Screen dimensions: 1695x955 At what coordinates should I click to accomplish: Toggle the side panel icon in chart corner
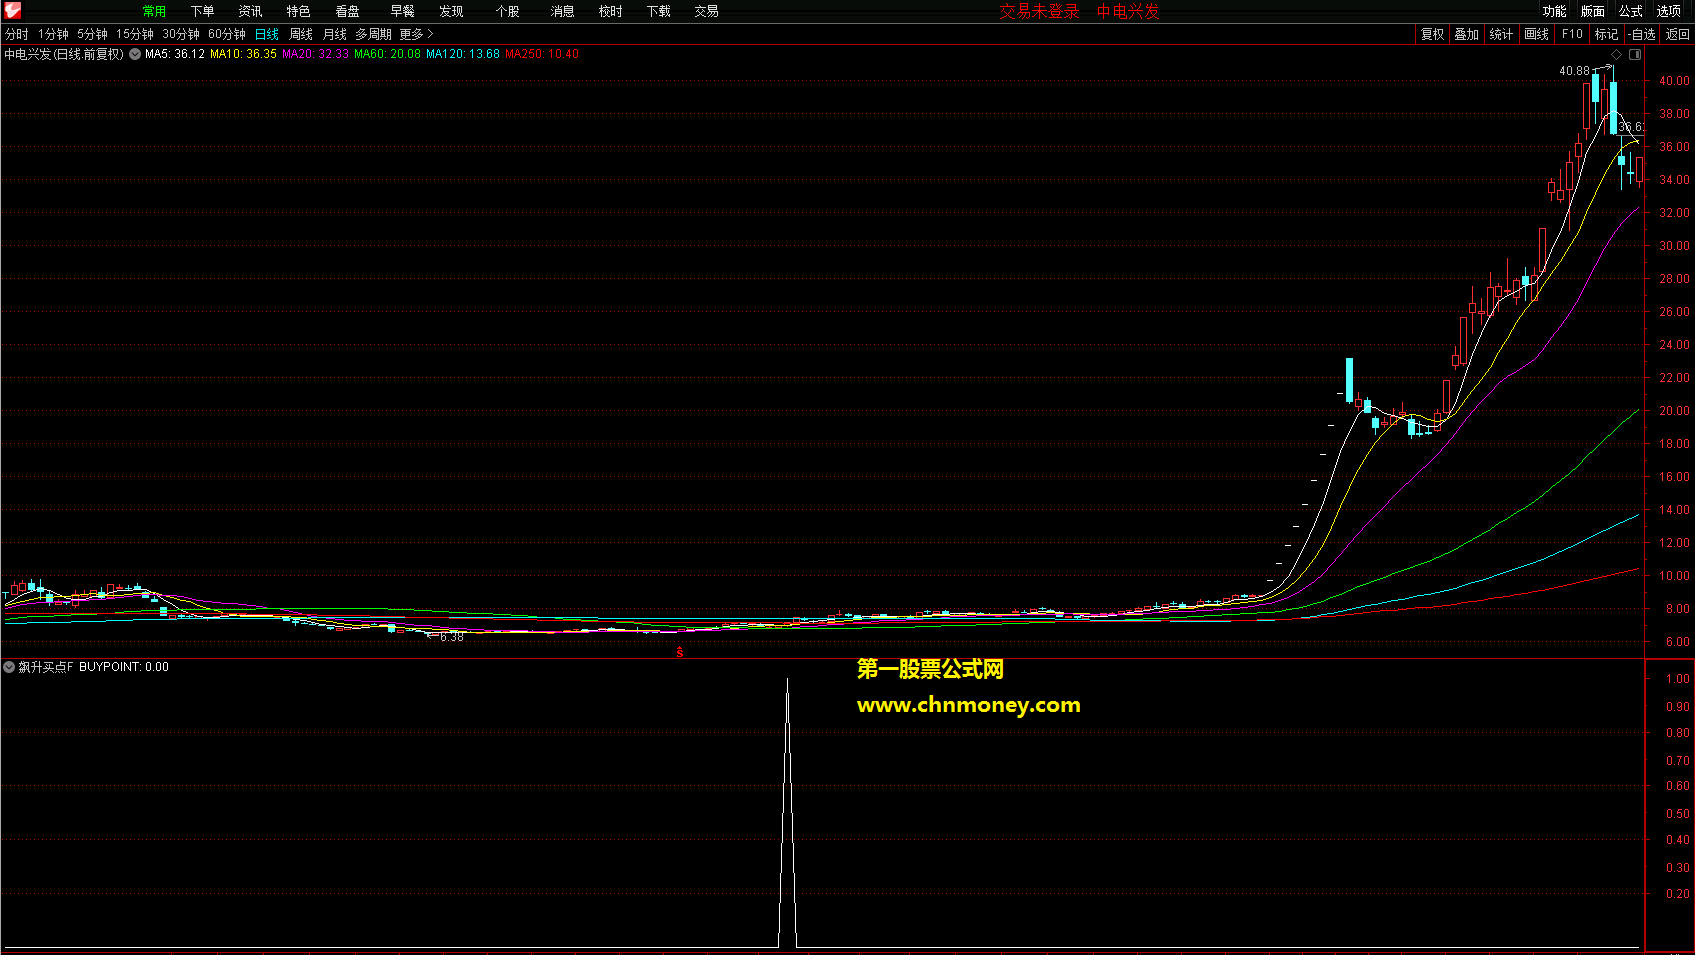1635,54
